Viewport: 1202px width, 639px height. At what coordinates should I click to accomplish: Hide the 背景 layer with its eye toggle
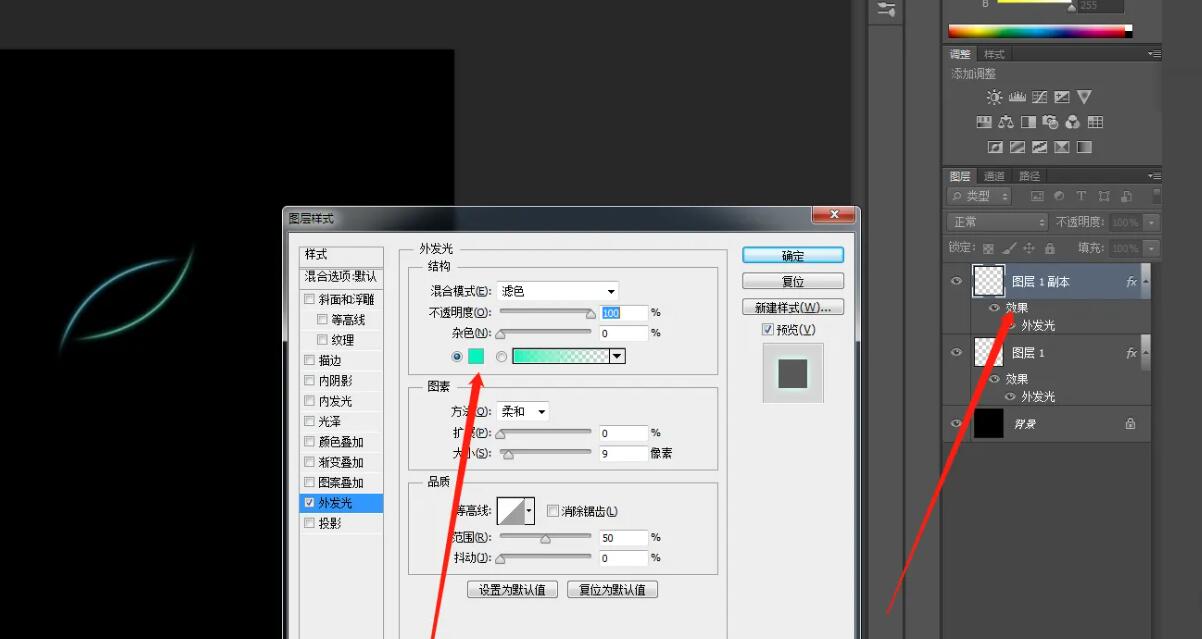pyautogui.click(x=956, y=423)
